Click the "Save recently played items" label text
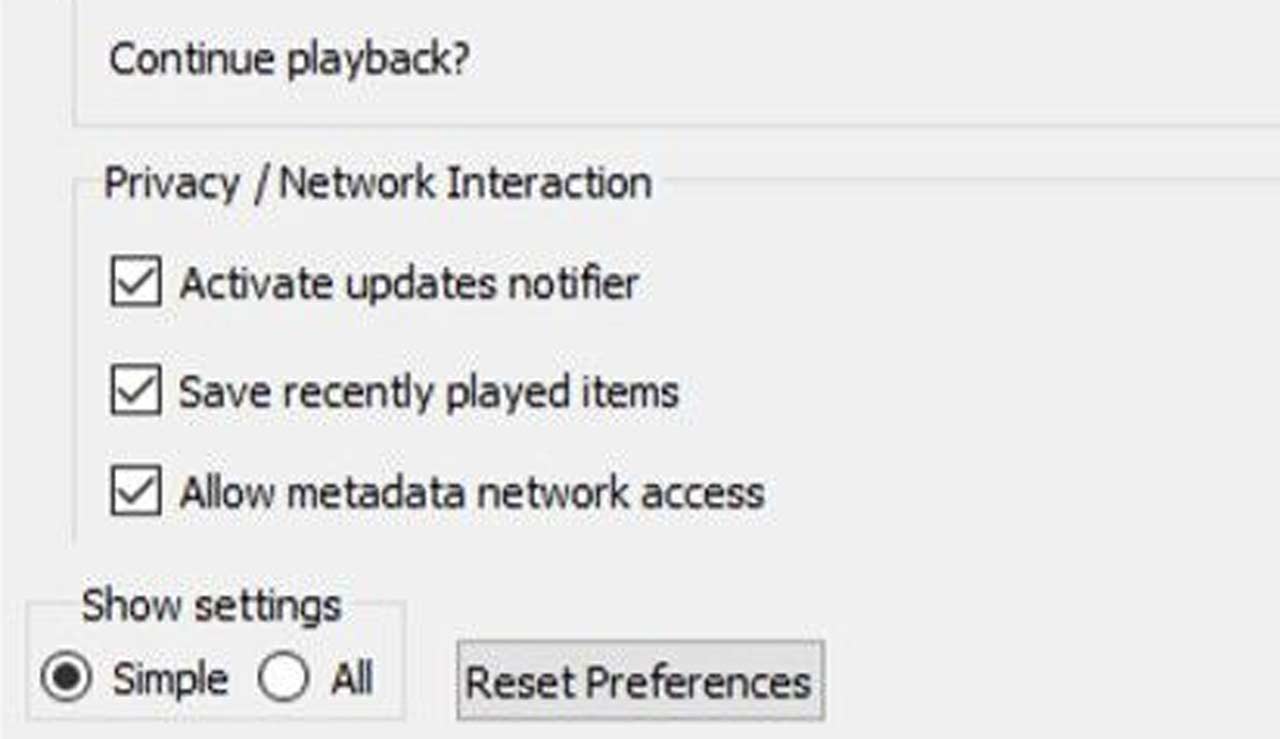 point(428,390)
